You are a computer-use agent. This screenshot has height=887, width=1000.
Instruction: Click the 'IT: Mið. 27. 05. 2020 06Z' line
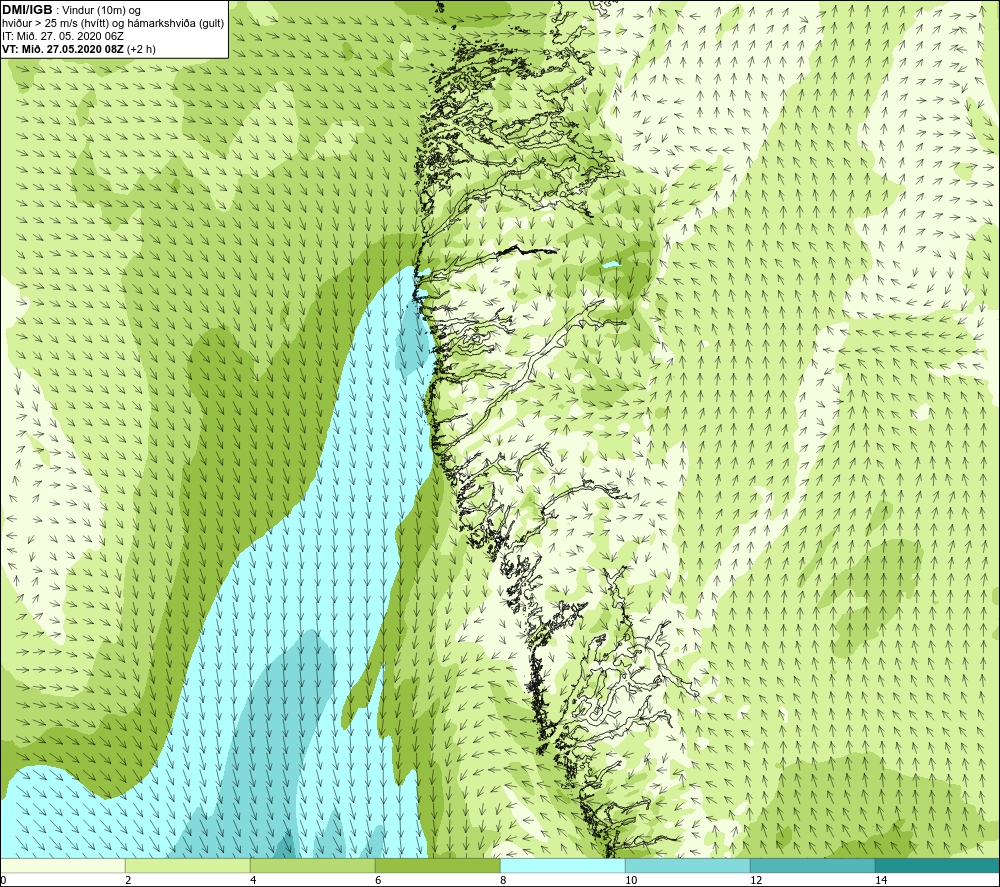pos(62,36)
